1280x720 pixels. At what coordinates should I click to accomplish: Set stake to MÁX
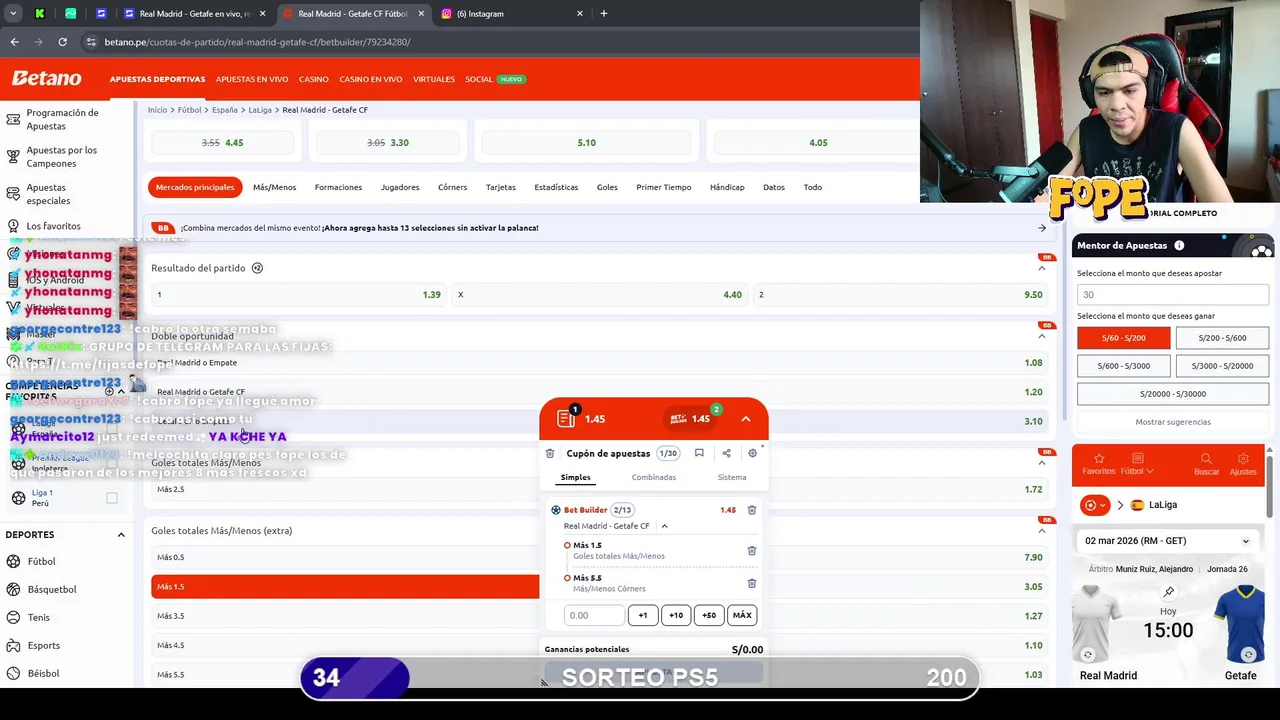click(742, 615)
